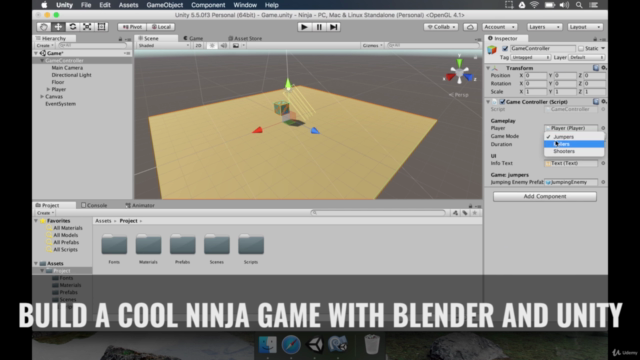Expand the Player object in Hierarchy
The height and width of the screenshot is (360, 640).
(x=48, y=89)
